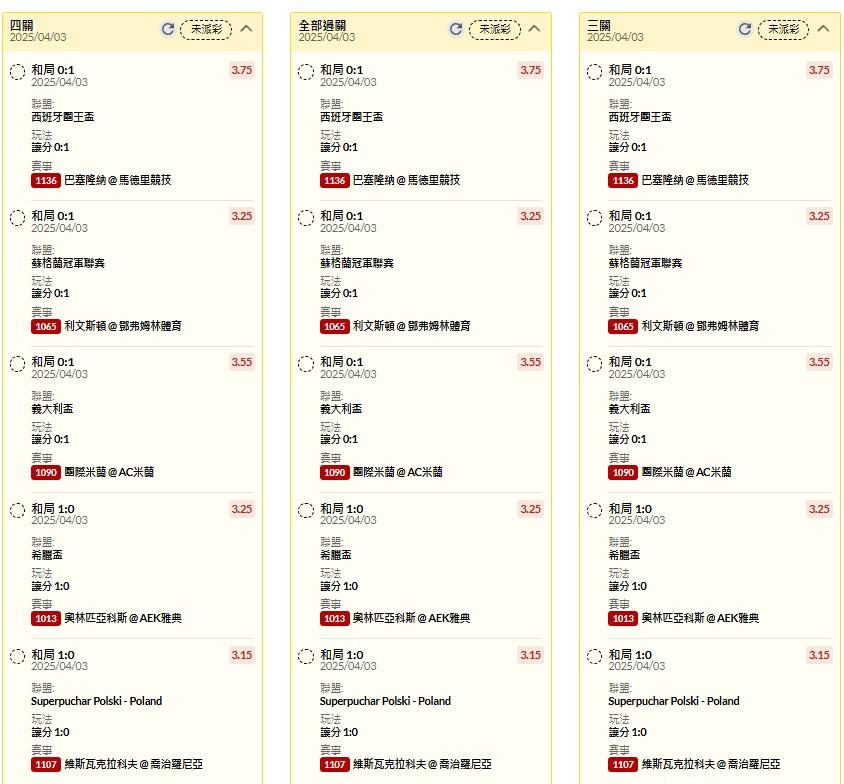Click the 未派彩 status badge on 三關

pos(783,29)
